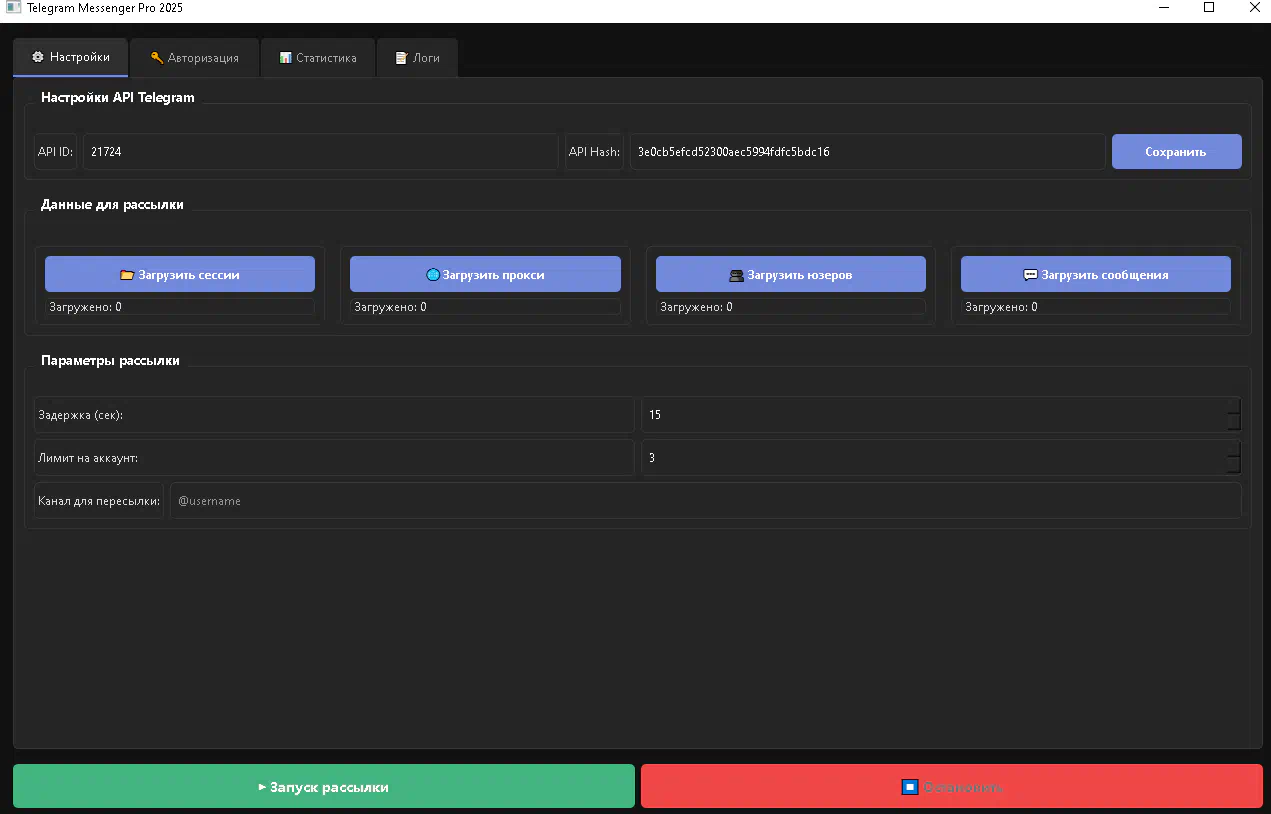Click 'Загружено: 0' under Загрузить прокси
This screenshot has width=1271, height=814.
coord(485,307)
